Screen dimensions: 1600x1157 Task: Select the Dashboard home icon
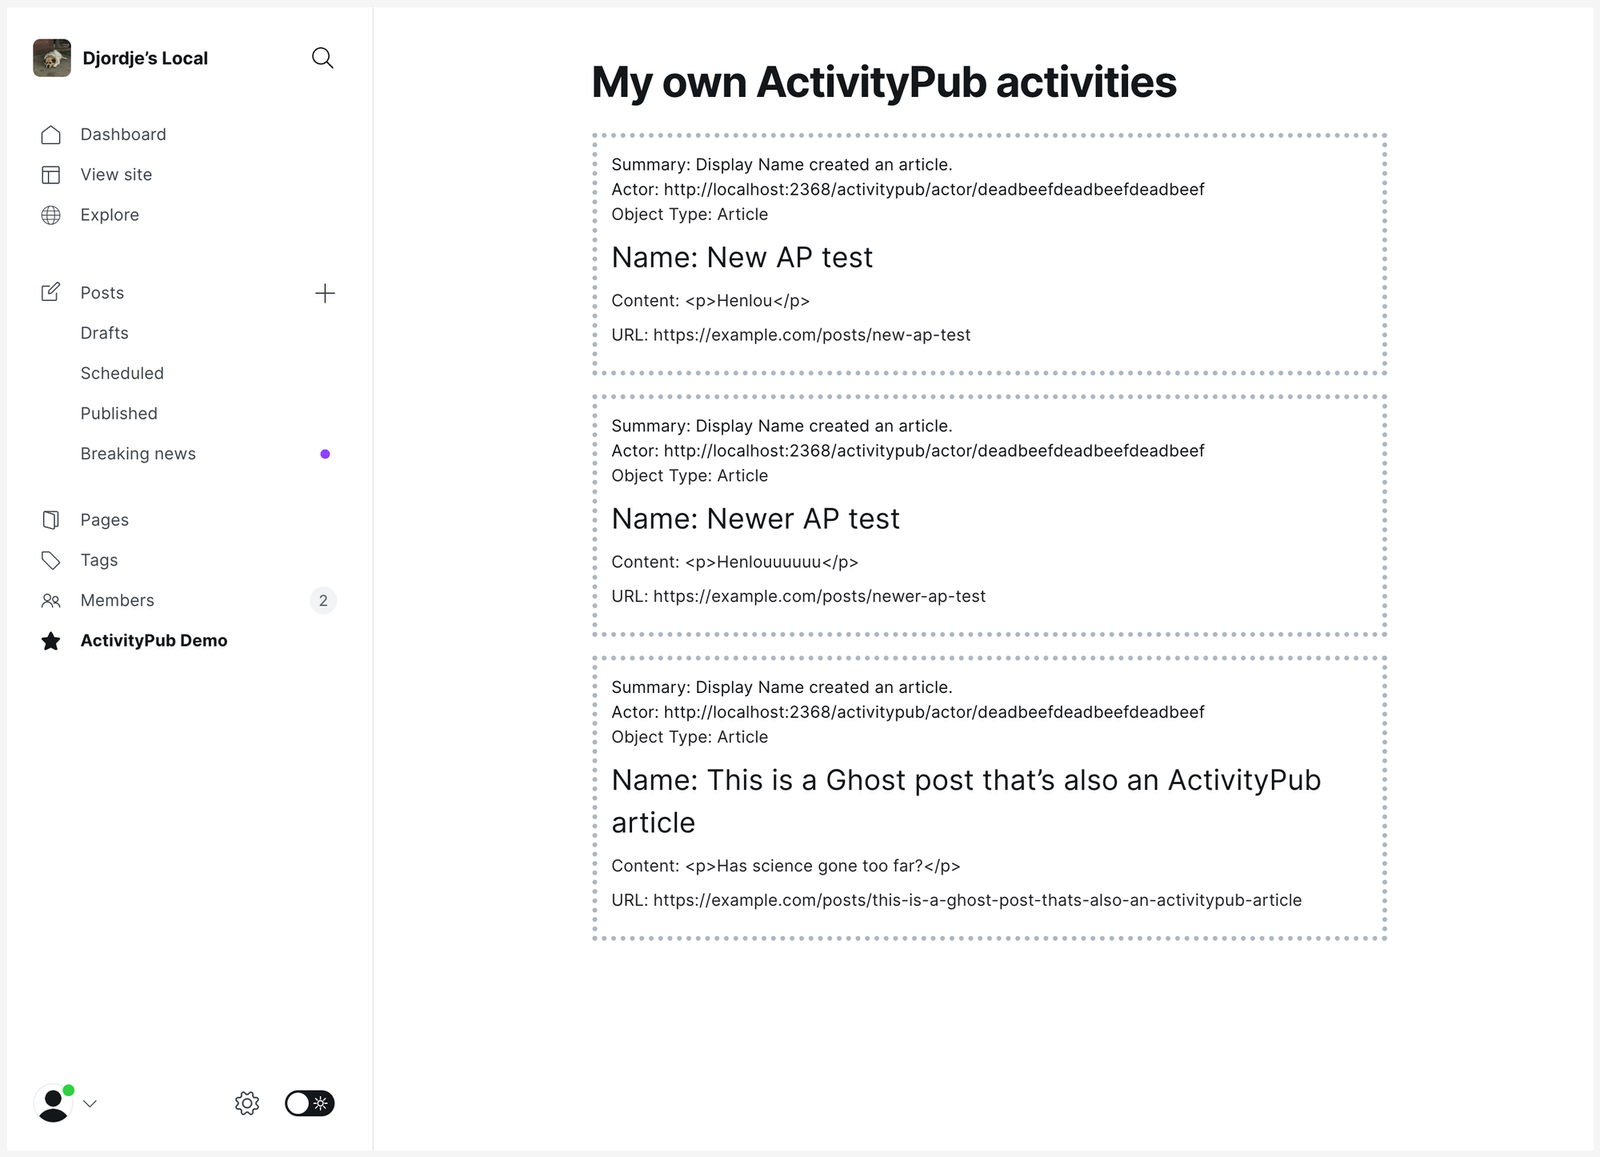coord(51,133)
